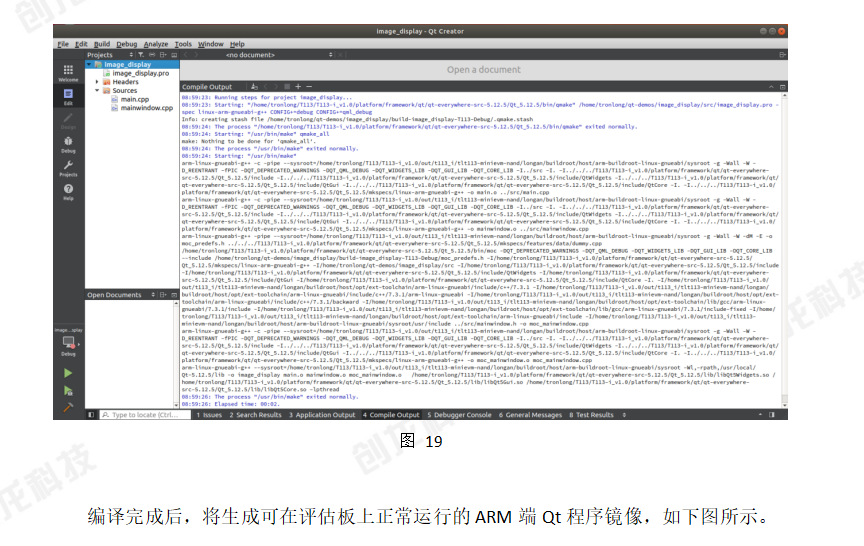Go forward in editor history
864x546 pixels.
pyautogui.click(x=196, y=55)
